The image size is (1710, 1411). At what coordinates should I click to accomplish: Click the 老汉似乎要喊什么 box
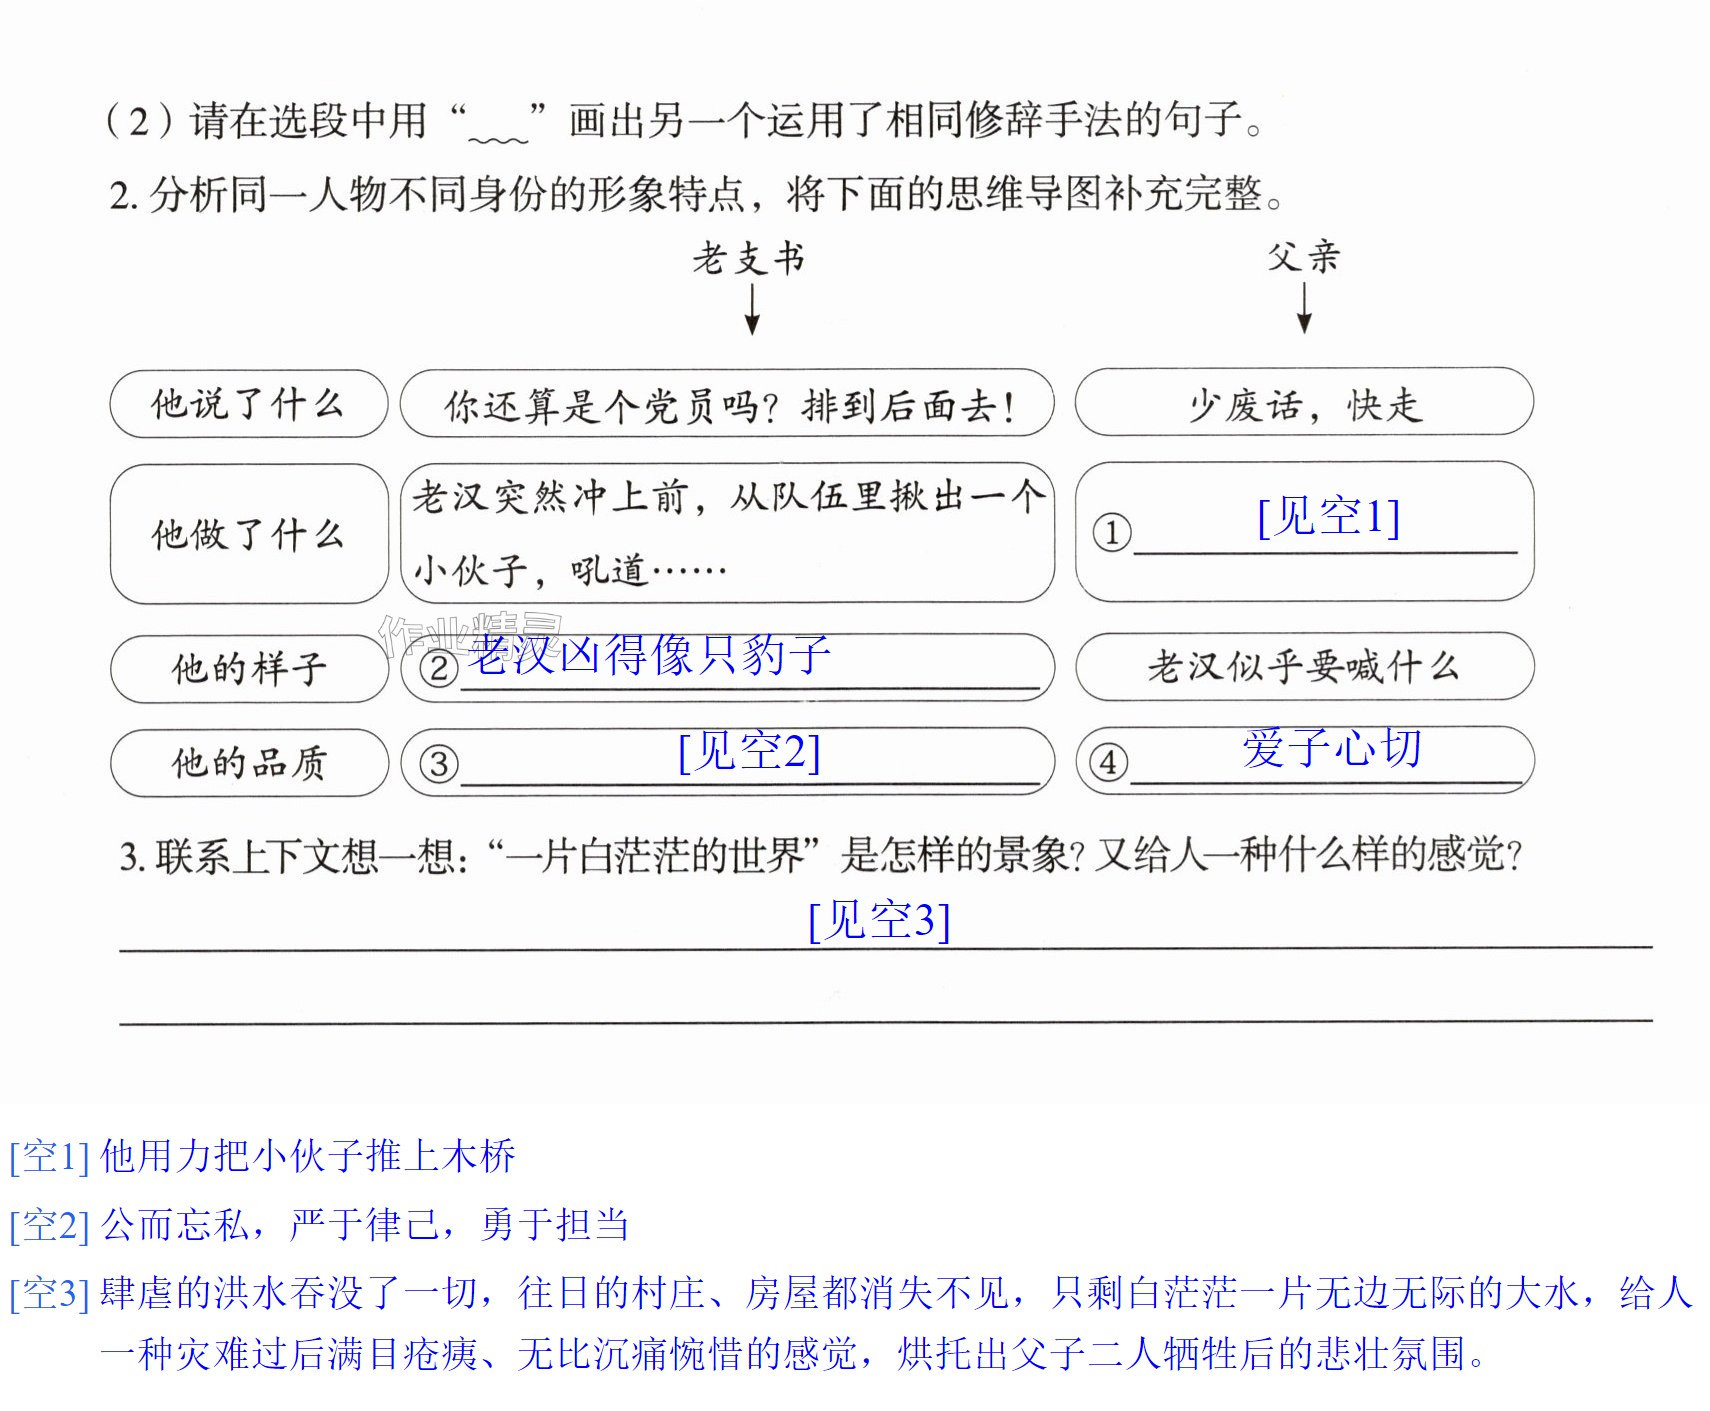click(1304, 666)
